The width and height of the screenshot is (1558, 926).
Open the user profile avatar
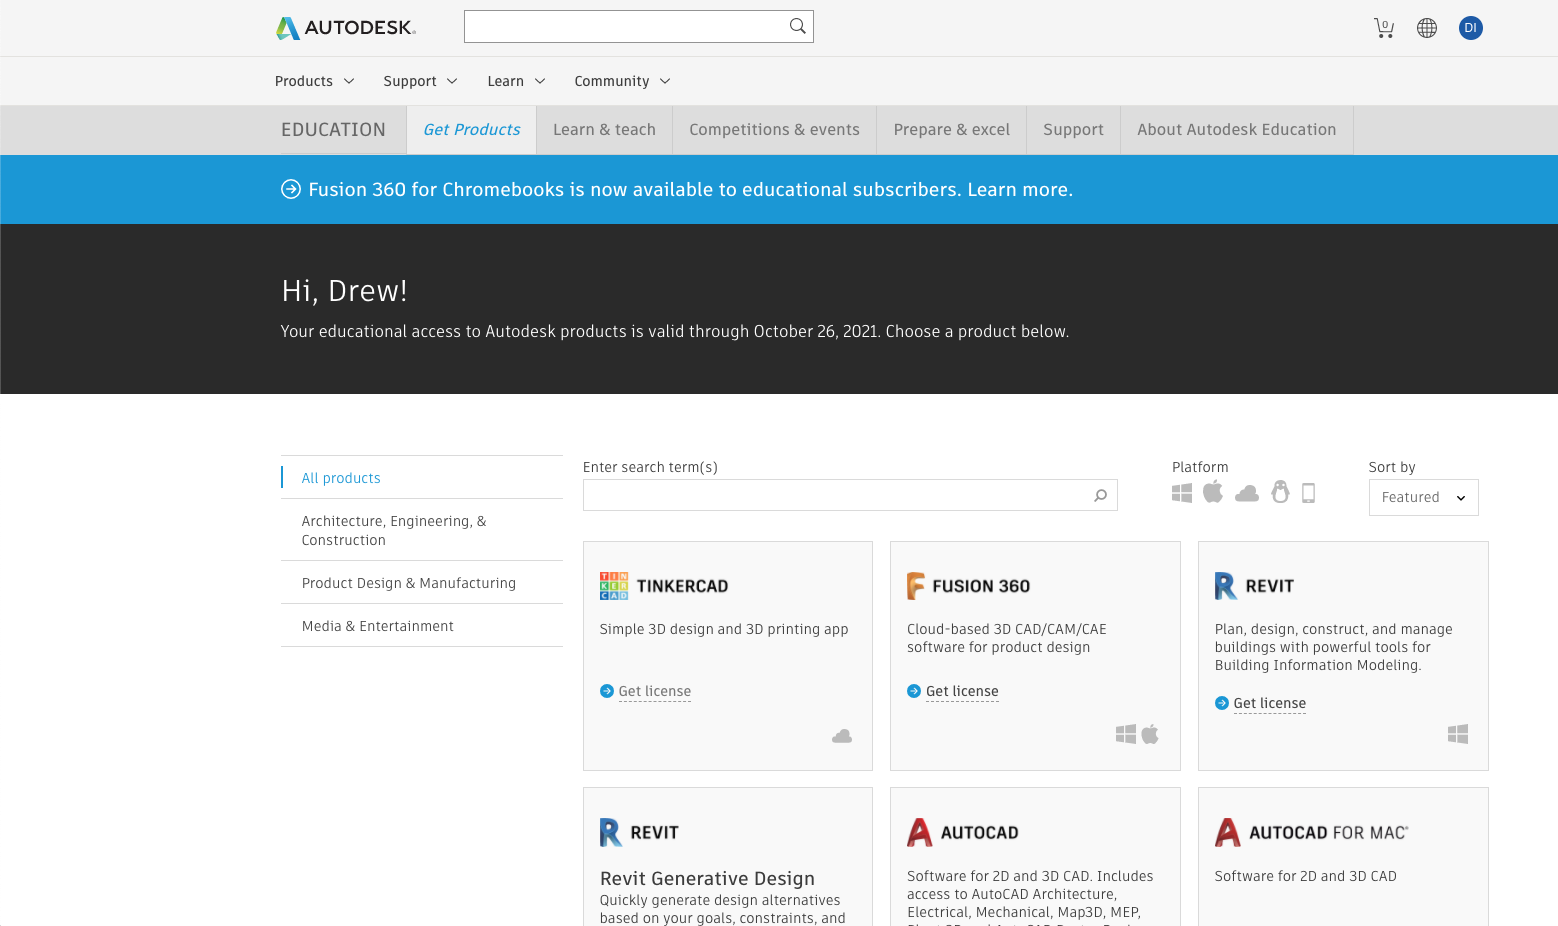coord(1470,27)
